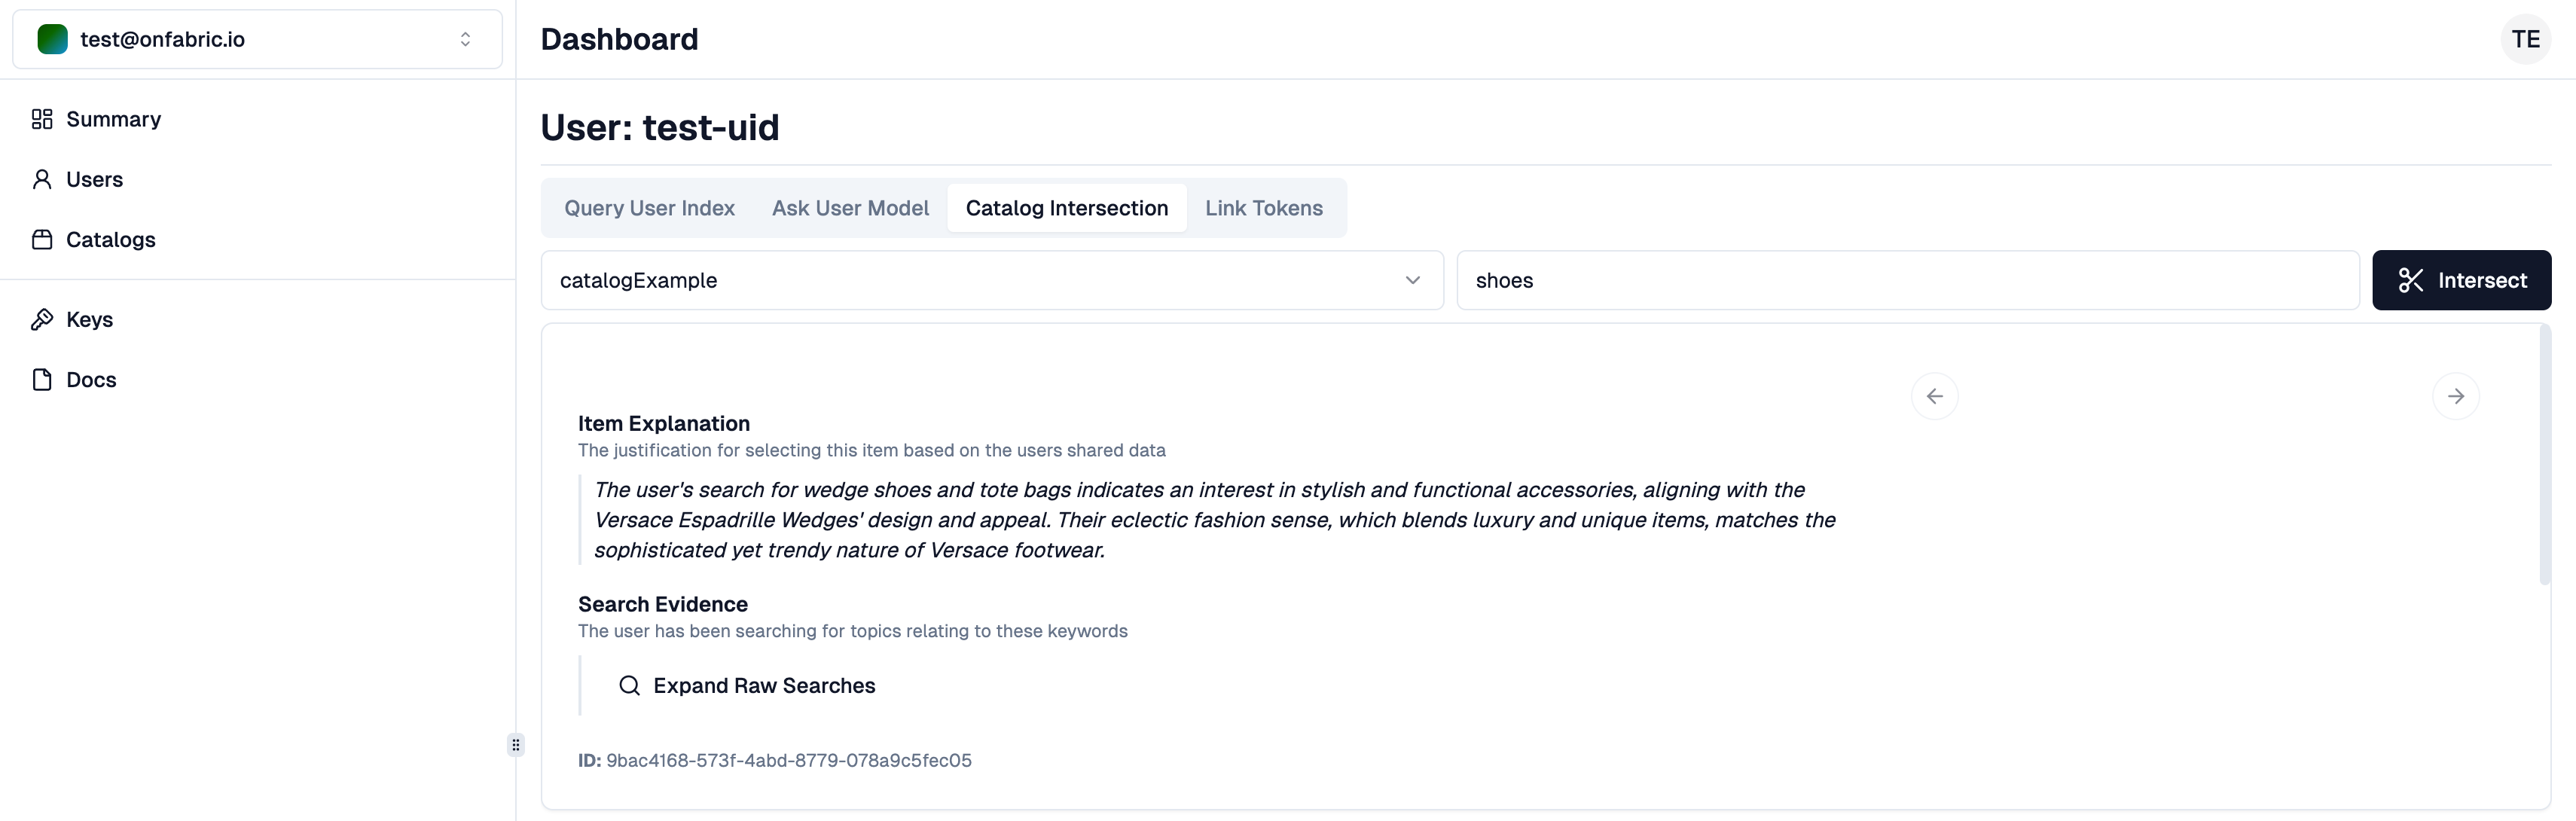
Task: Open the test@onfabric.io account switcher
Action: tap(258, 39)
